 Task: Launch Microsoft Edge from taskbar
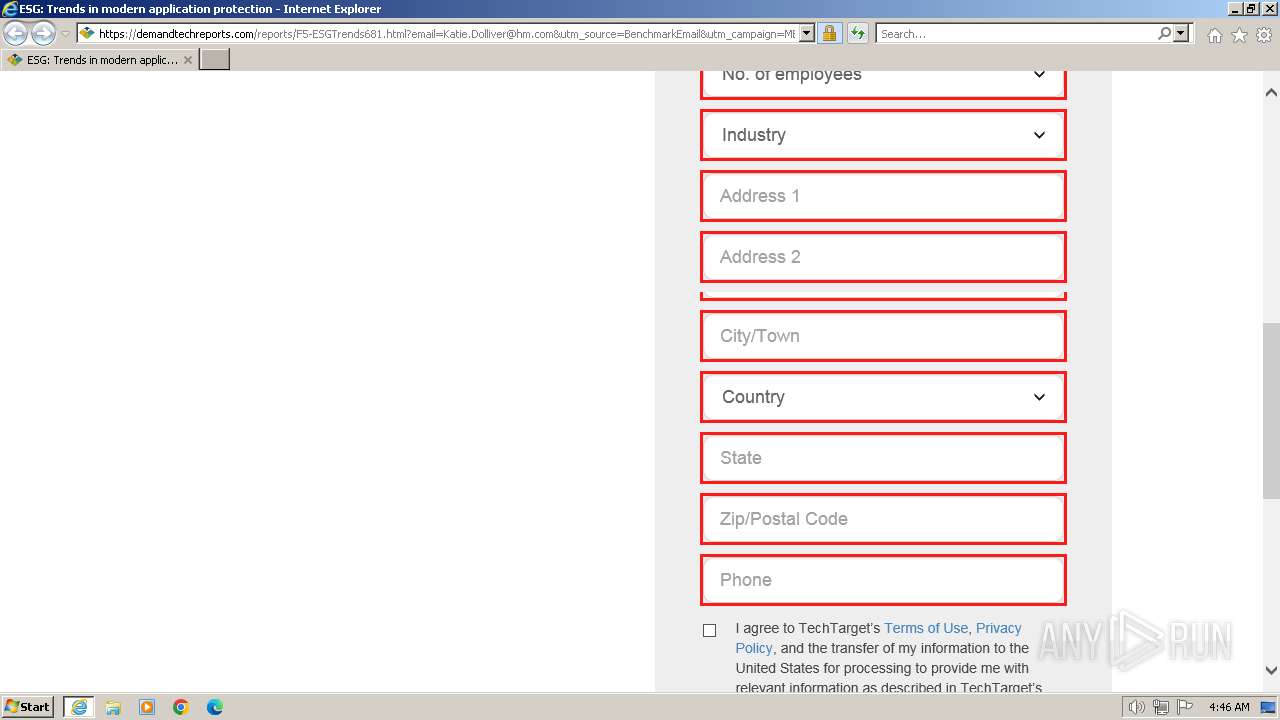(x=215, y=707)
